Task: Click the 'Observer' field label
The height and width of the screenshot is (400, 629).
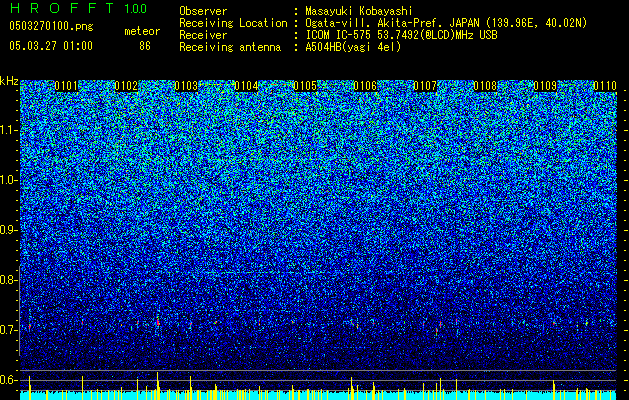Action: [x=203, y=11]
